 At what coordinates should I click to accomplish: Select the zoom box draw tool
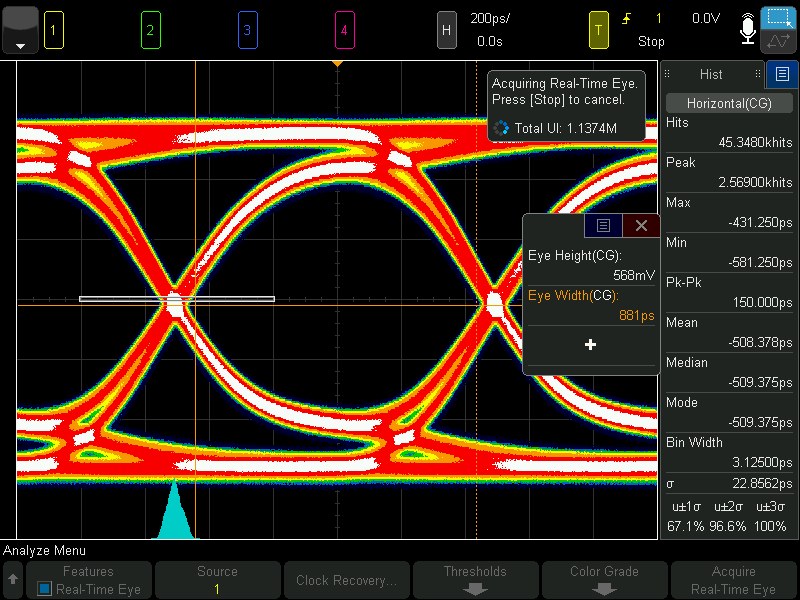779,18
